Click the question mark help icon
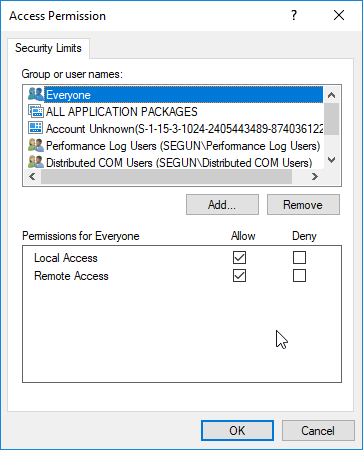Viewport: 363px width, 450px height. (x=294, y=15)
